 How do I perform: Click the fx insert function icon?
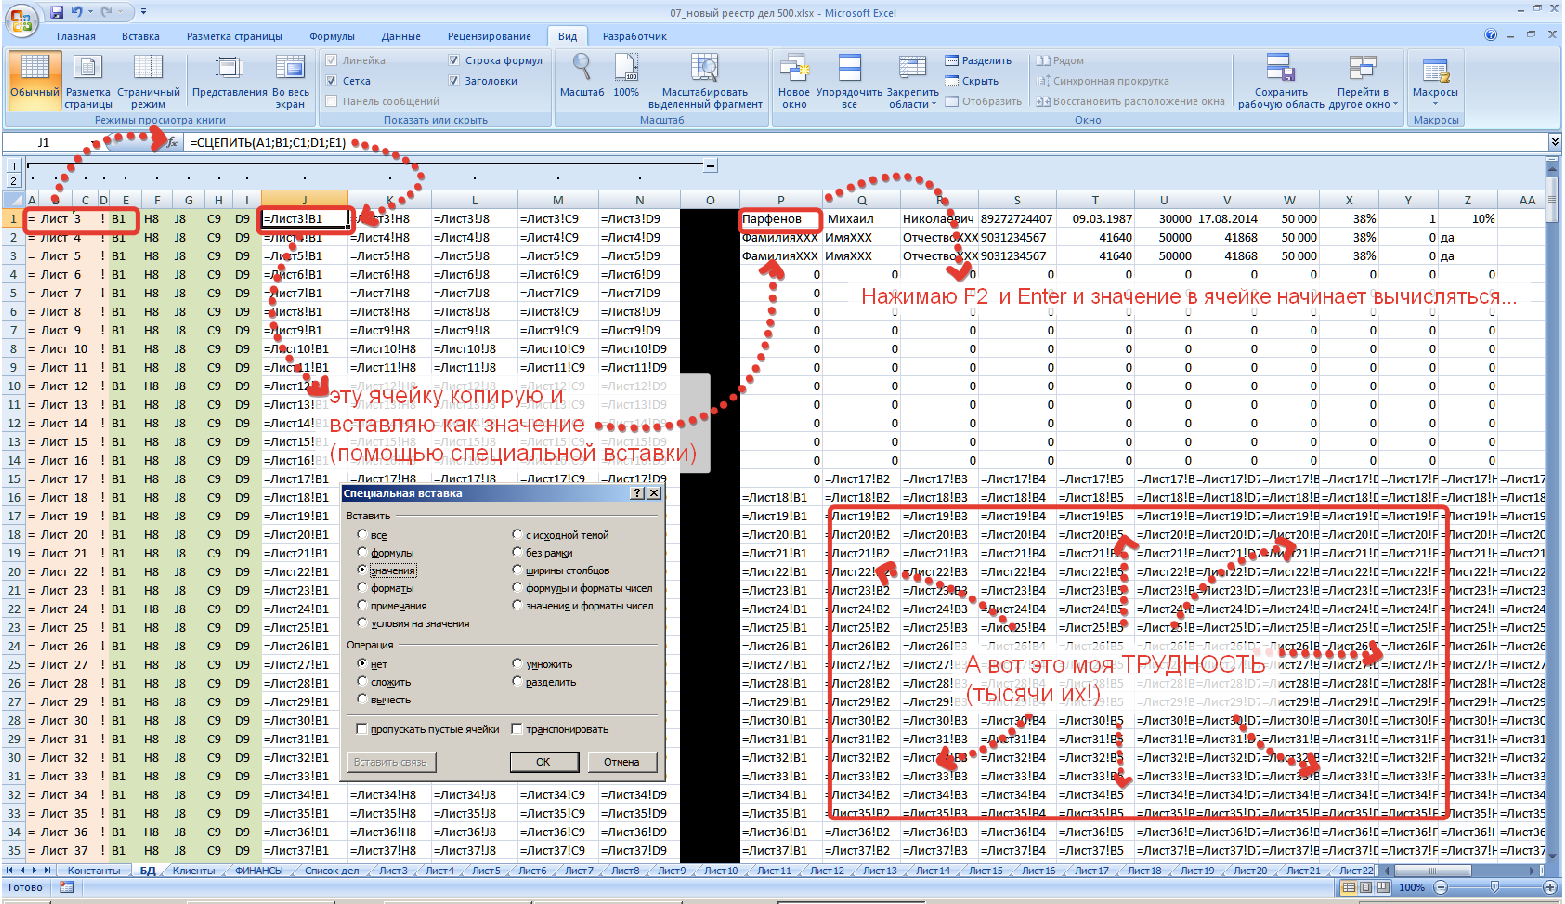(172, 143)
